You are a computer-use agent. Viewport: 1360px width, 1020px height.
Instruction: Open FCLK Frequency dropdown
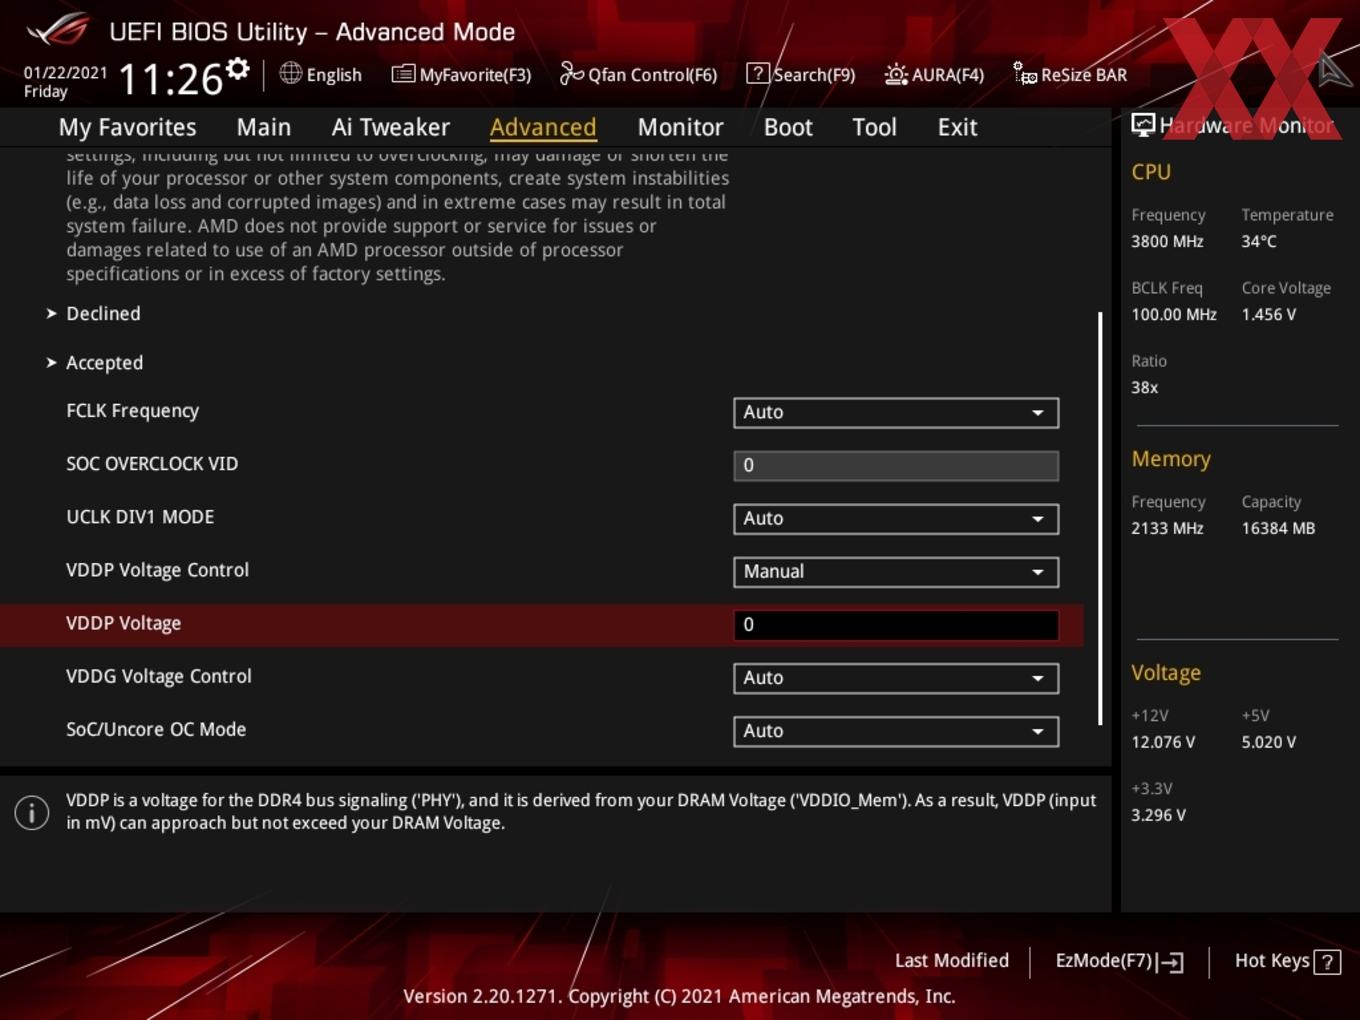pos(896,412)
